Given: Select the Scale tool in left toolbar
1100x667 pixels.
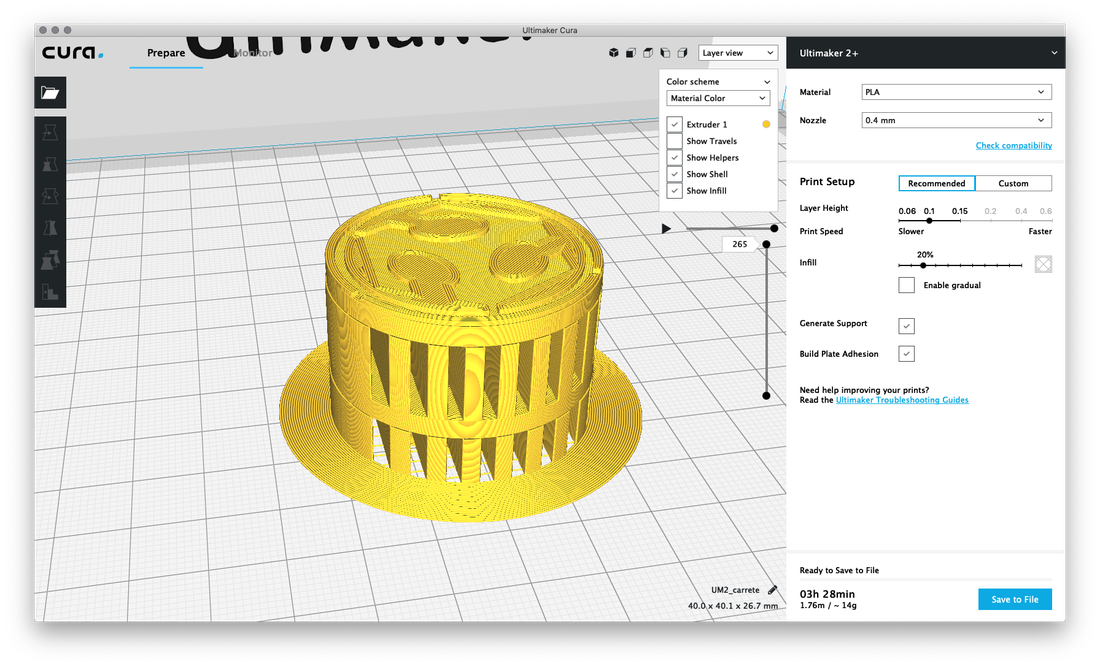Looking at the screenshot, I should pyautogui.click(x=50, y=164).
